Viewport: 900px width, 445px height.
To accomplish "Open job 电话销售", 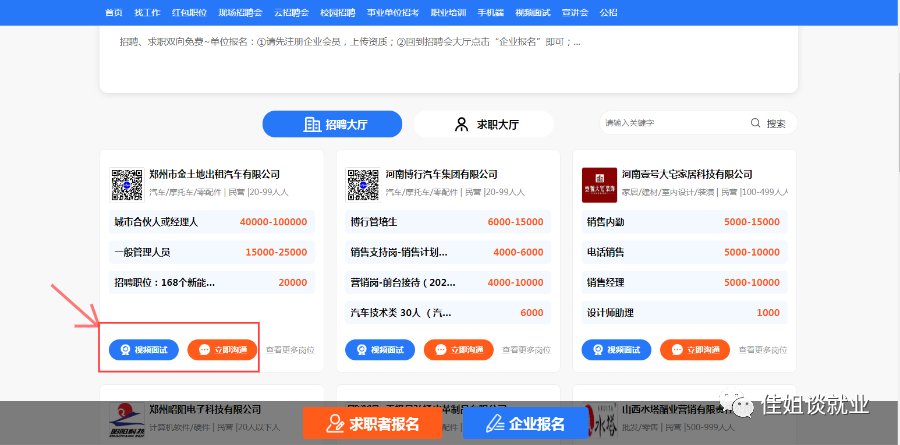I will (x=685, y=252).
